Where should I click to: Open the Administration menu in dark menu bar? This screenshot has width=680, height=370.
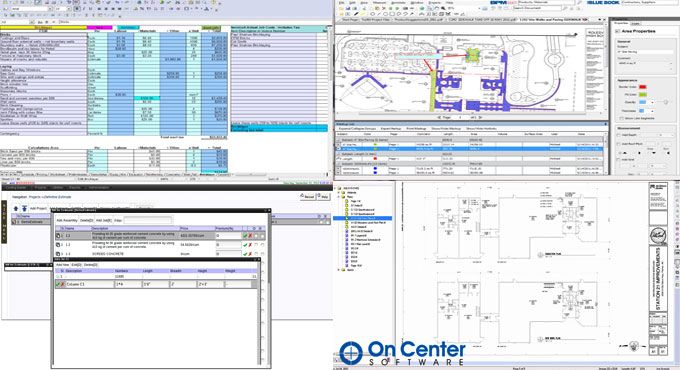[99, 188]
